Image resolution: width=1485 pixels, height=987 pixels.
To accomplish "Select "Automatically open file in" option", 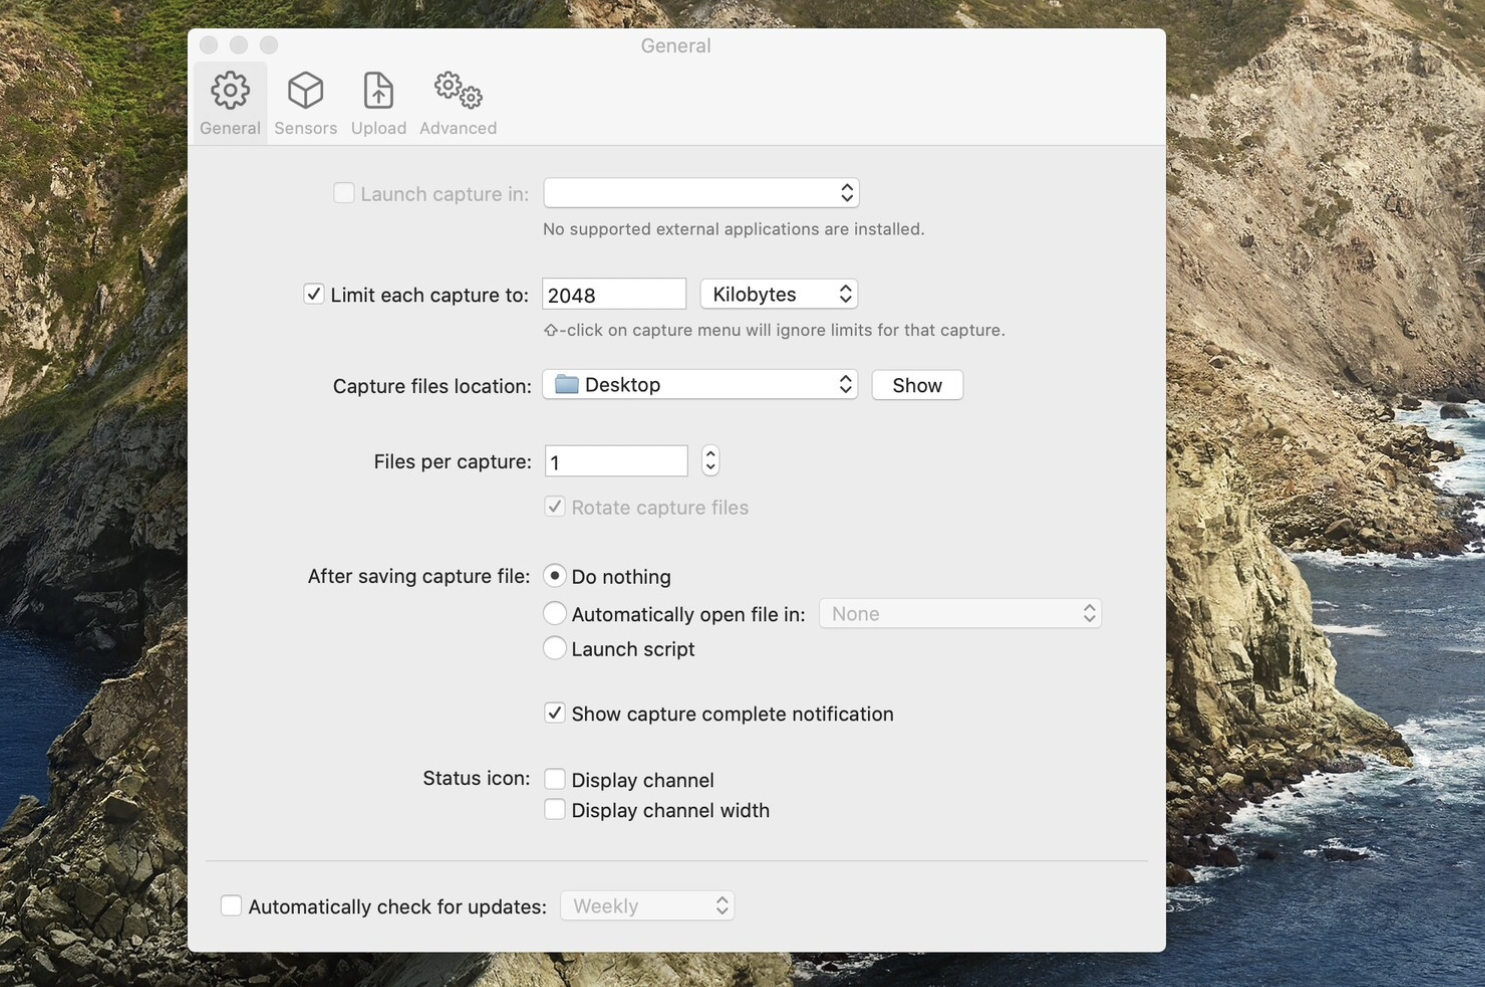I will tap(555, 612).
